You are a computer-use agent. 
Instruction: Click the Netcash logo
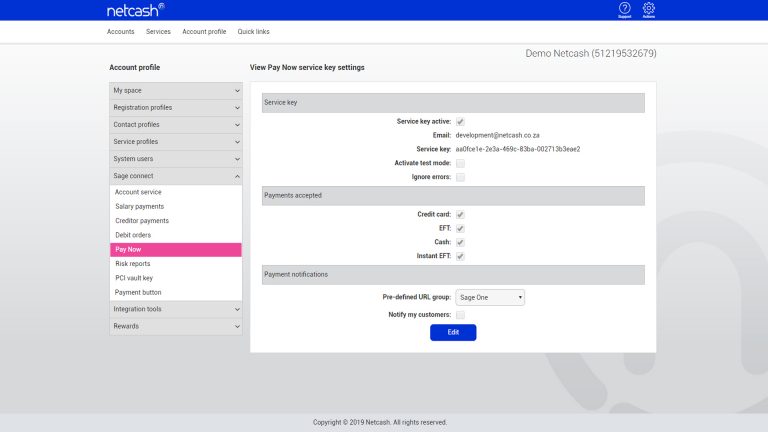(136, 10)
